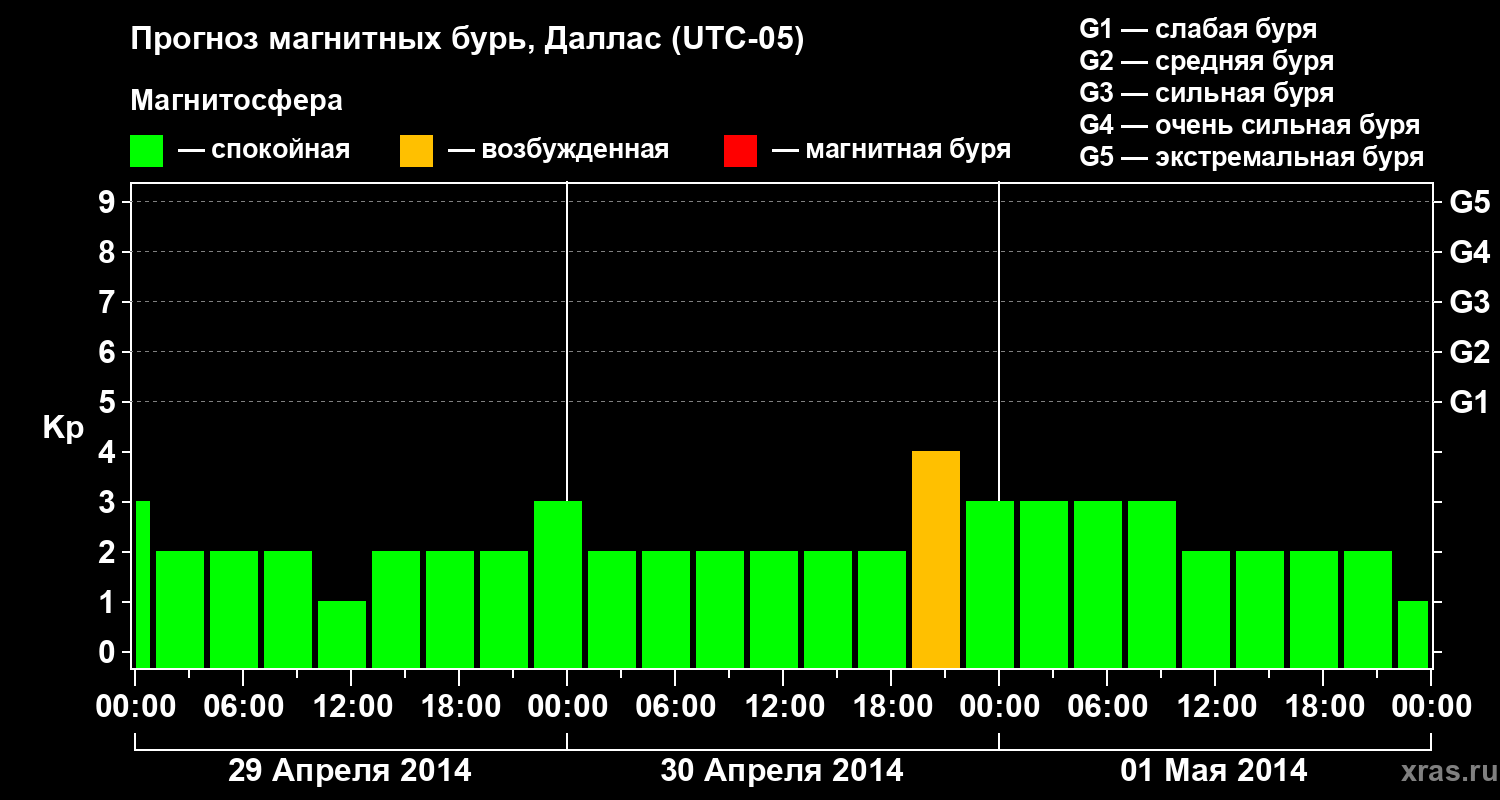This screenshot has width=1500, height=800.
Task: Click the 'G5' label on the right axis
Action: pyautogui.click(x=1470, y=203)
